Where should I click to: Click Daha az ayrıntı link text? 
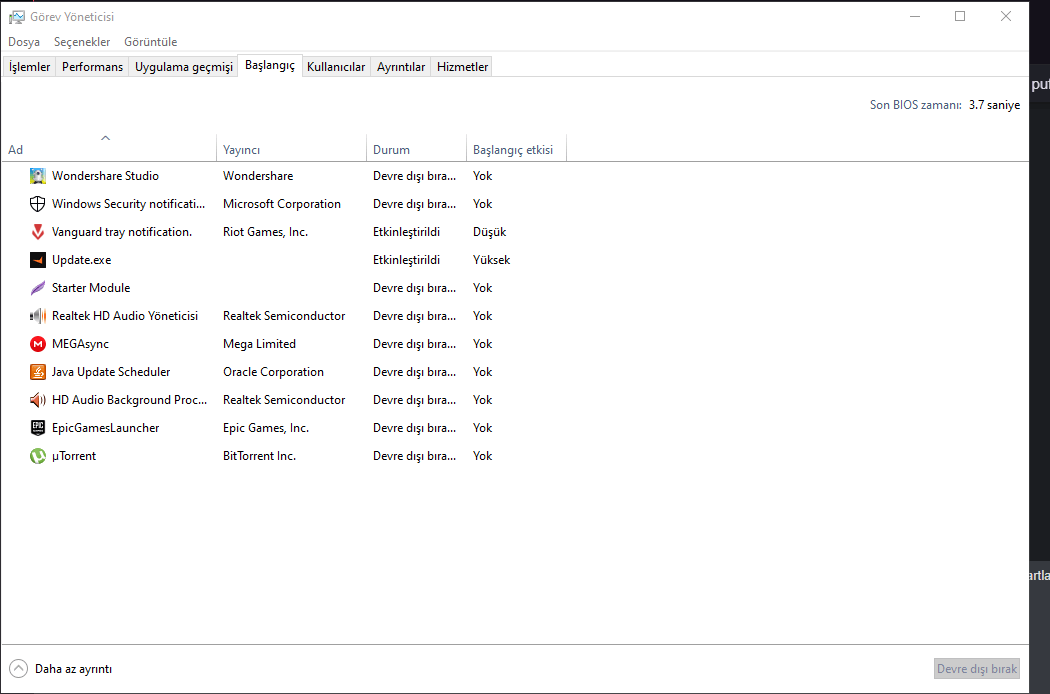pos(74,669)
